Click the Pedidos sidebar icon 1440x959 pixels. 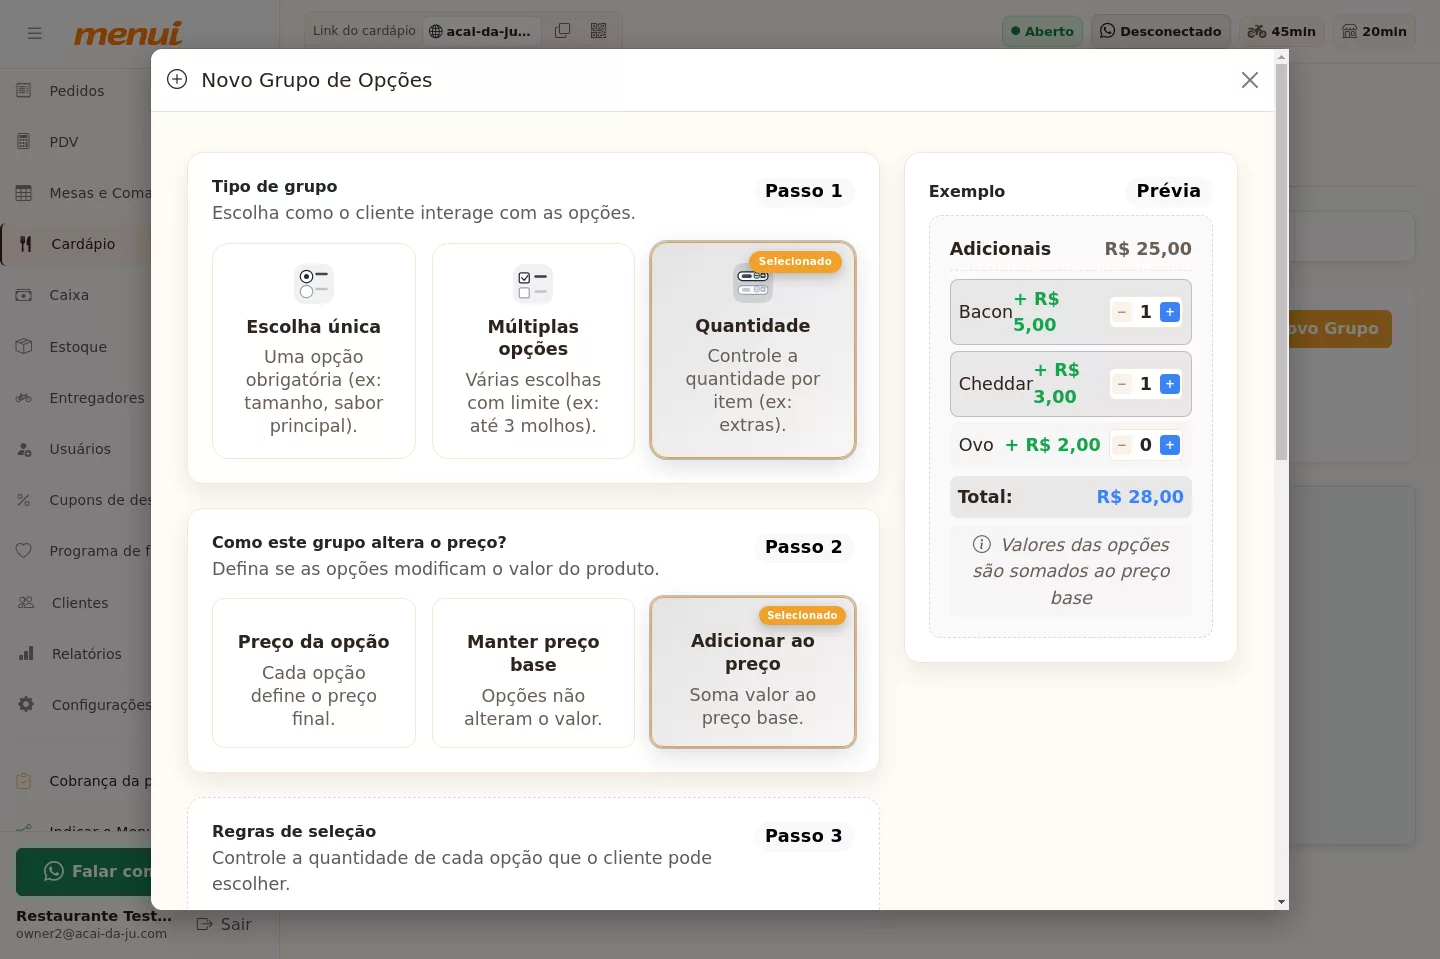click(x=24, y=91)
